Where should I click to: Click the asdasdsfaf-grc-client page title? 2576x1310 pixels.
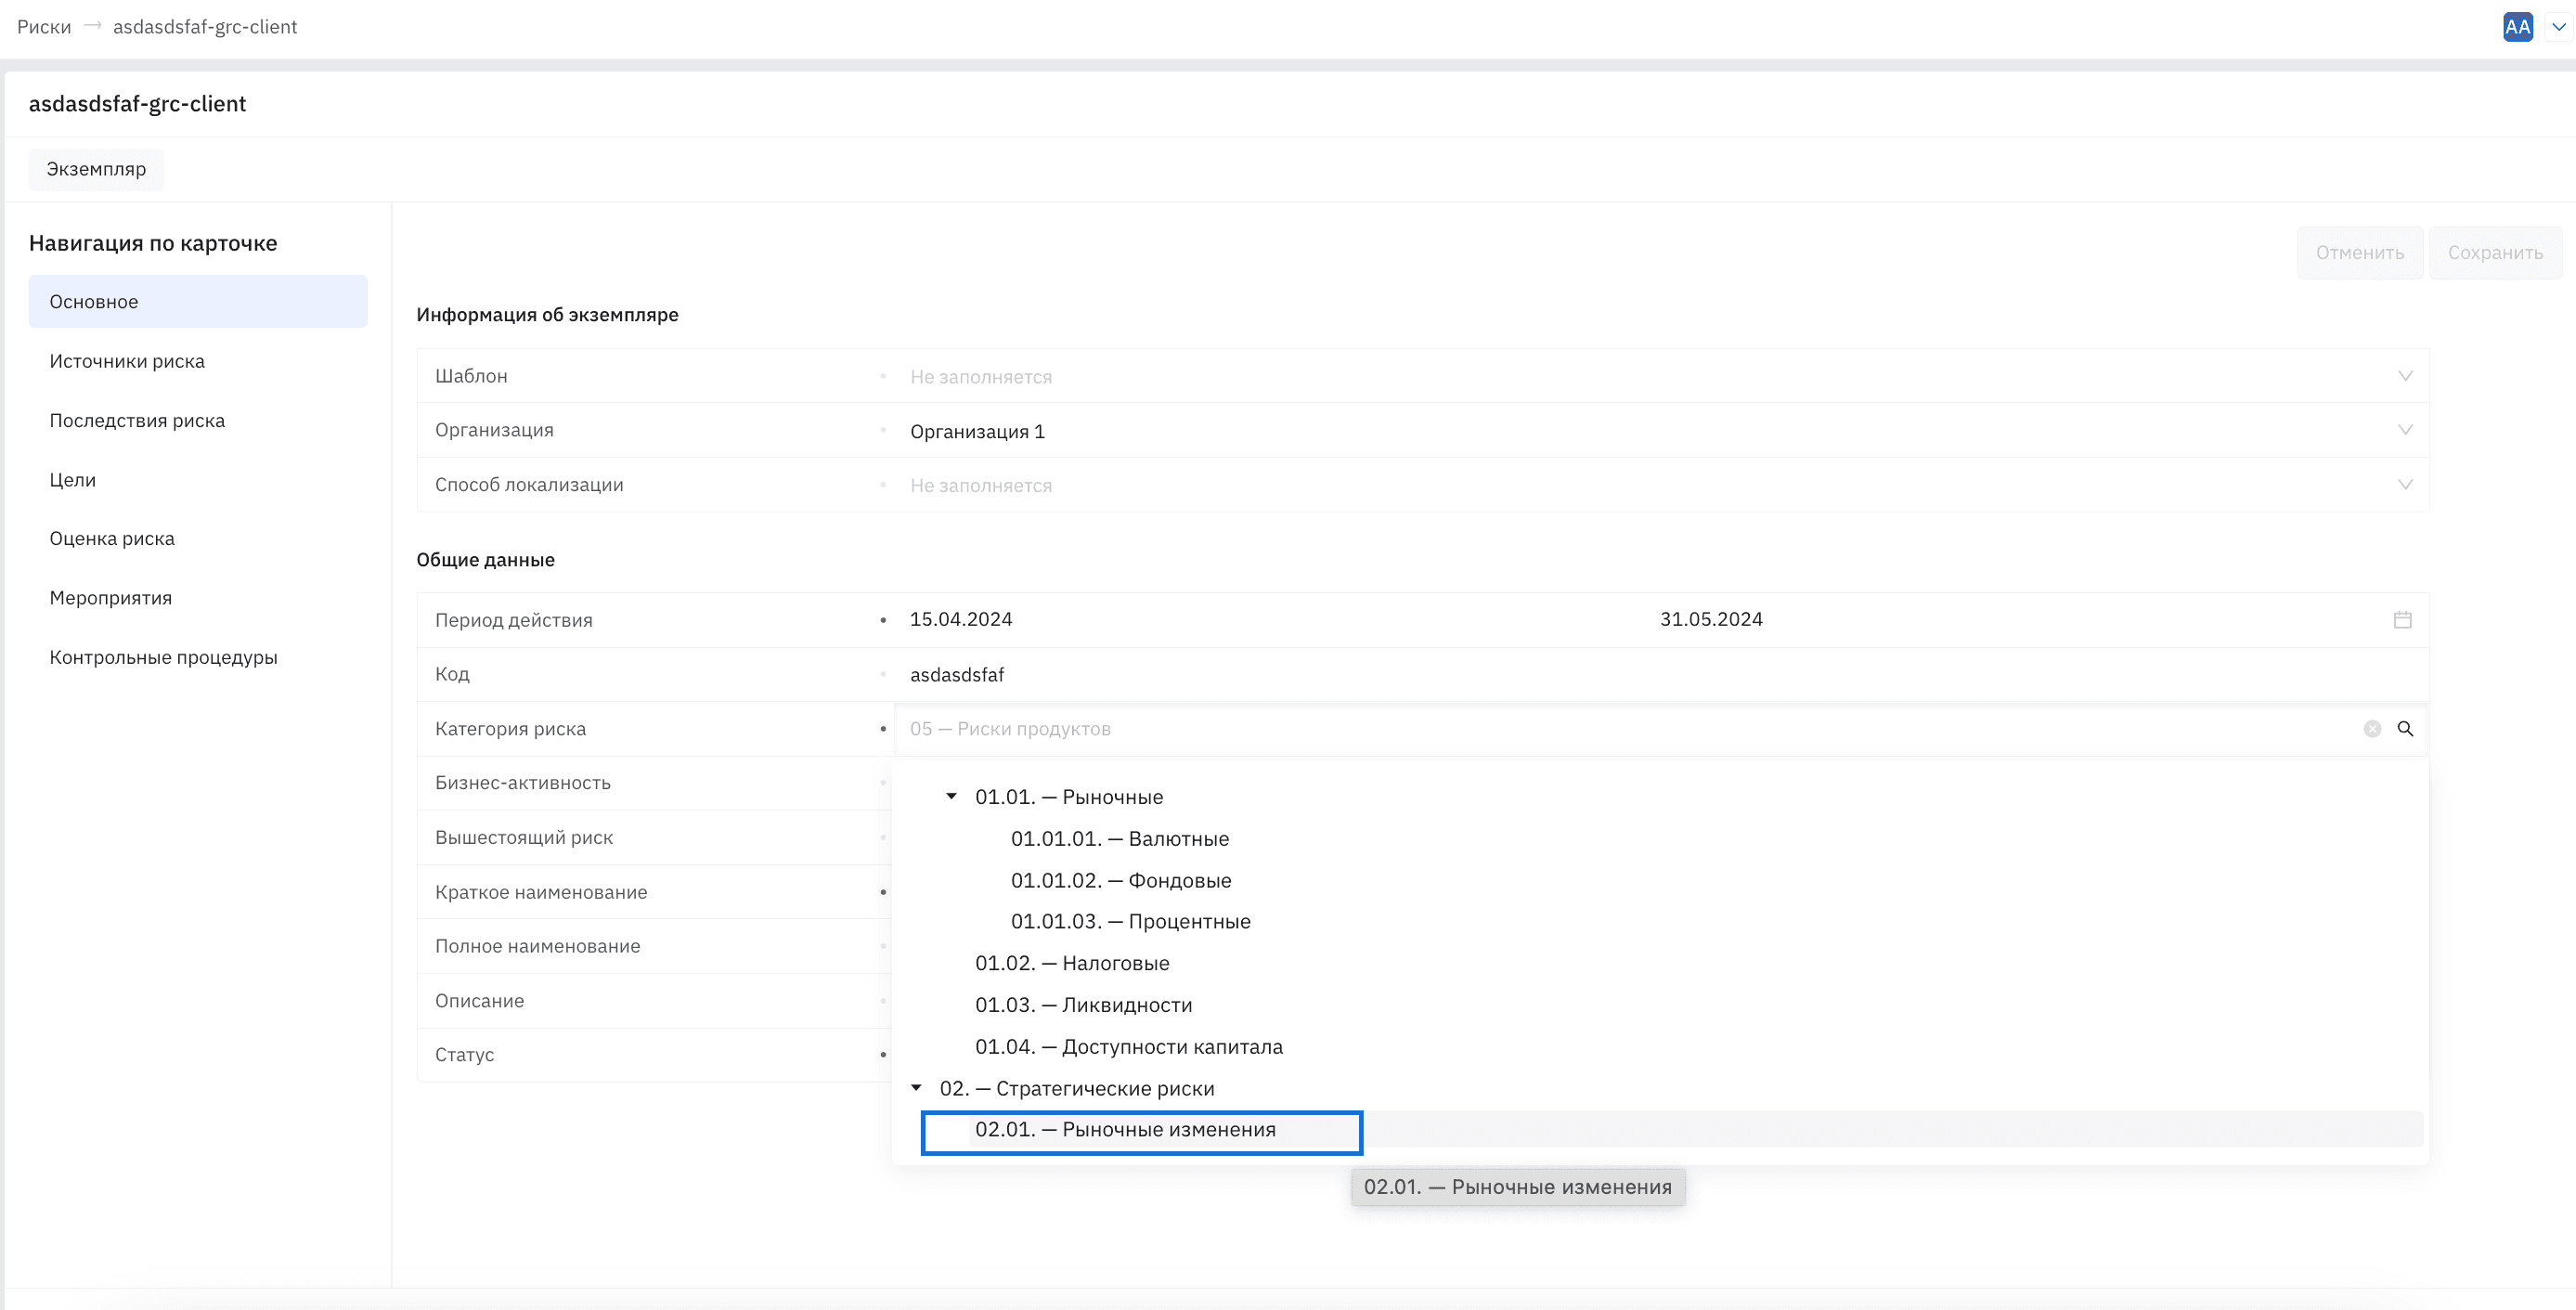pyautogui.click(x=137, y=104)
